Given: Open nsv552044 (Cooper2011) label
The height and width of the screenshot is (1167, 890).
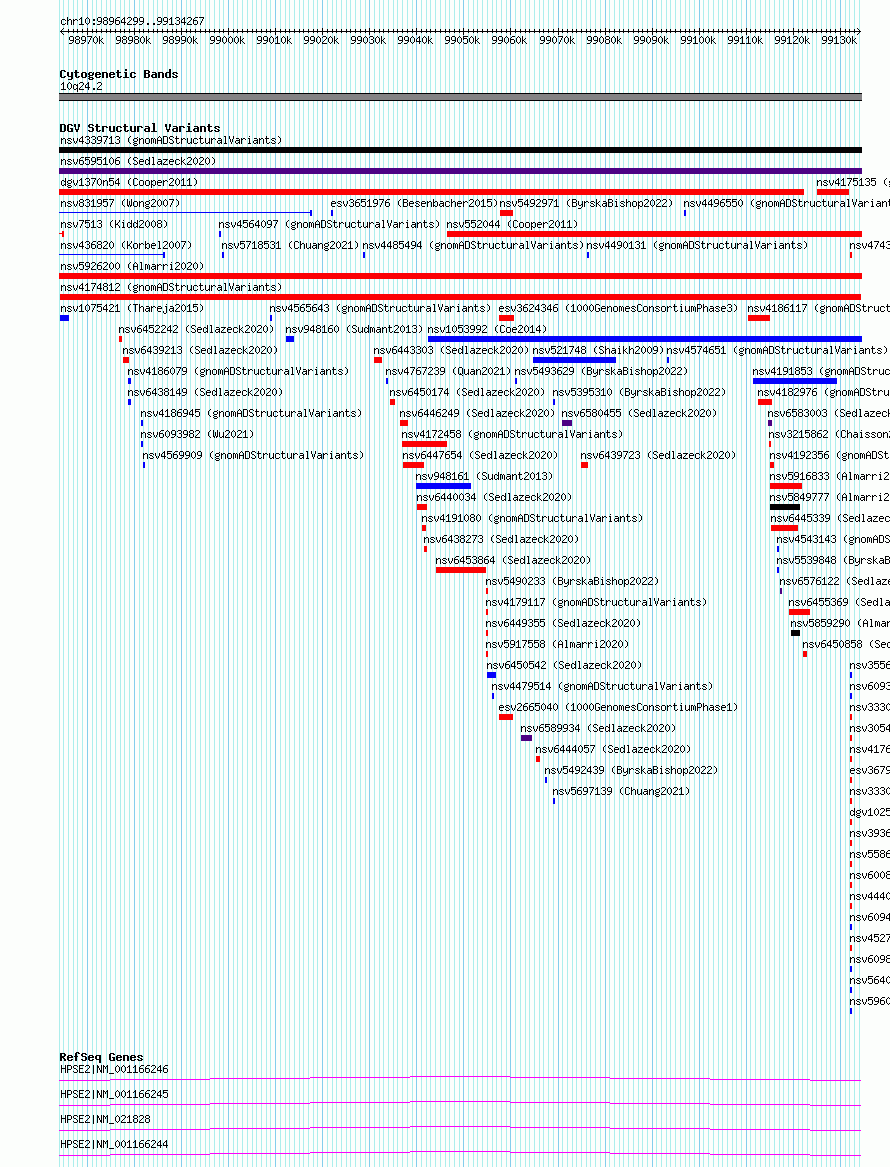Looking at the screenshot, I should (512, 223).
